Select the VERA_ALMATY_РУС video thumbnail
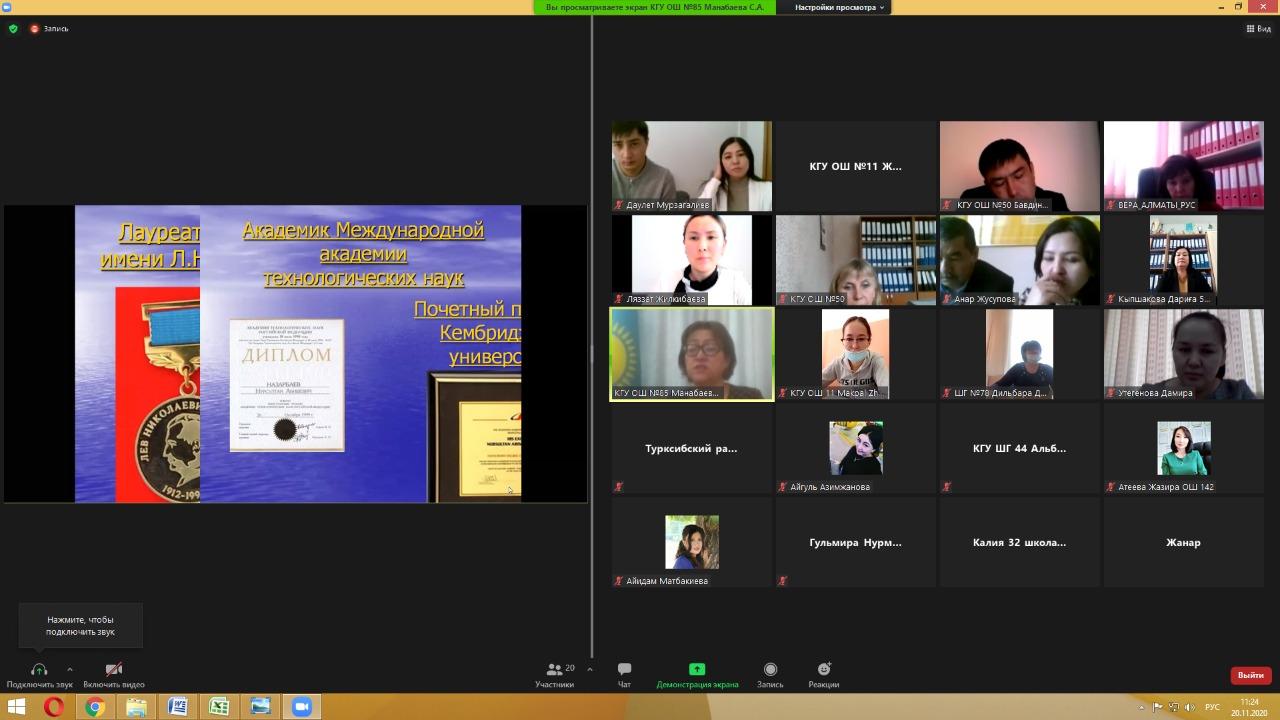The height and width of the screenshot is (720, 1280). click(1183, 166)
